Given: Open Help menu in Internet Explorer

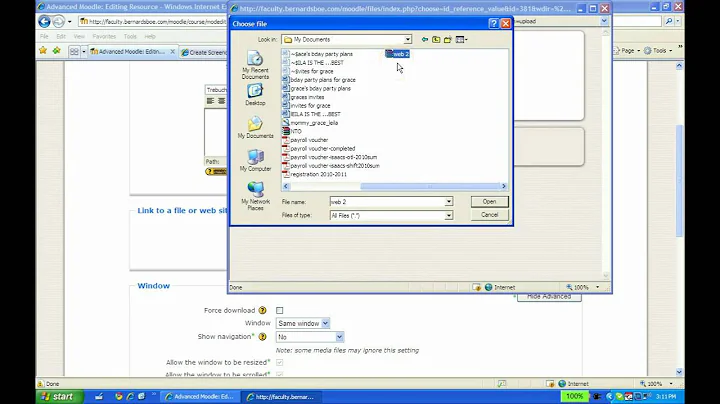Looking at the screenshot, I should tap(150, 36).
